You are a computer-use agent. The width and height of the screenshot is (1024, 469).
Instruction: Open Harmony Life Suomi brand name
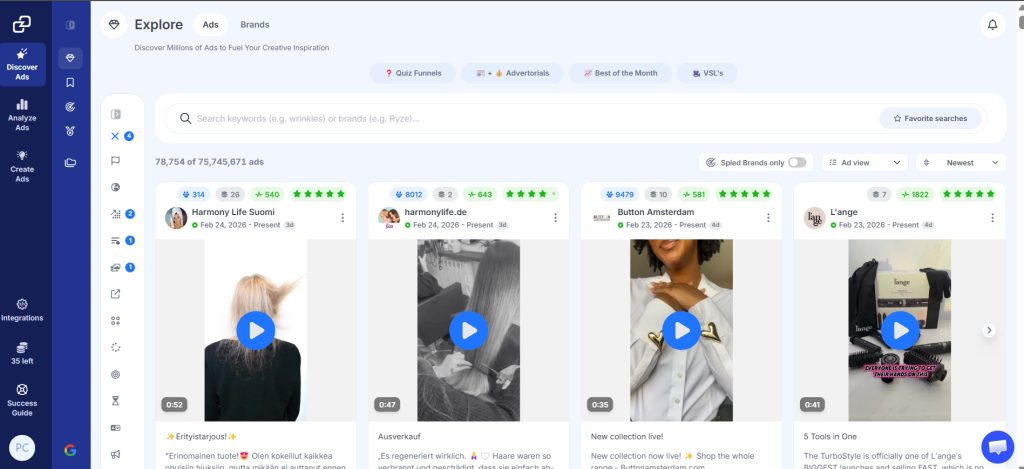233,212
